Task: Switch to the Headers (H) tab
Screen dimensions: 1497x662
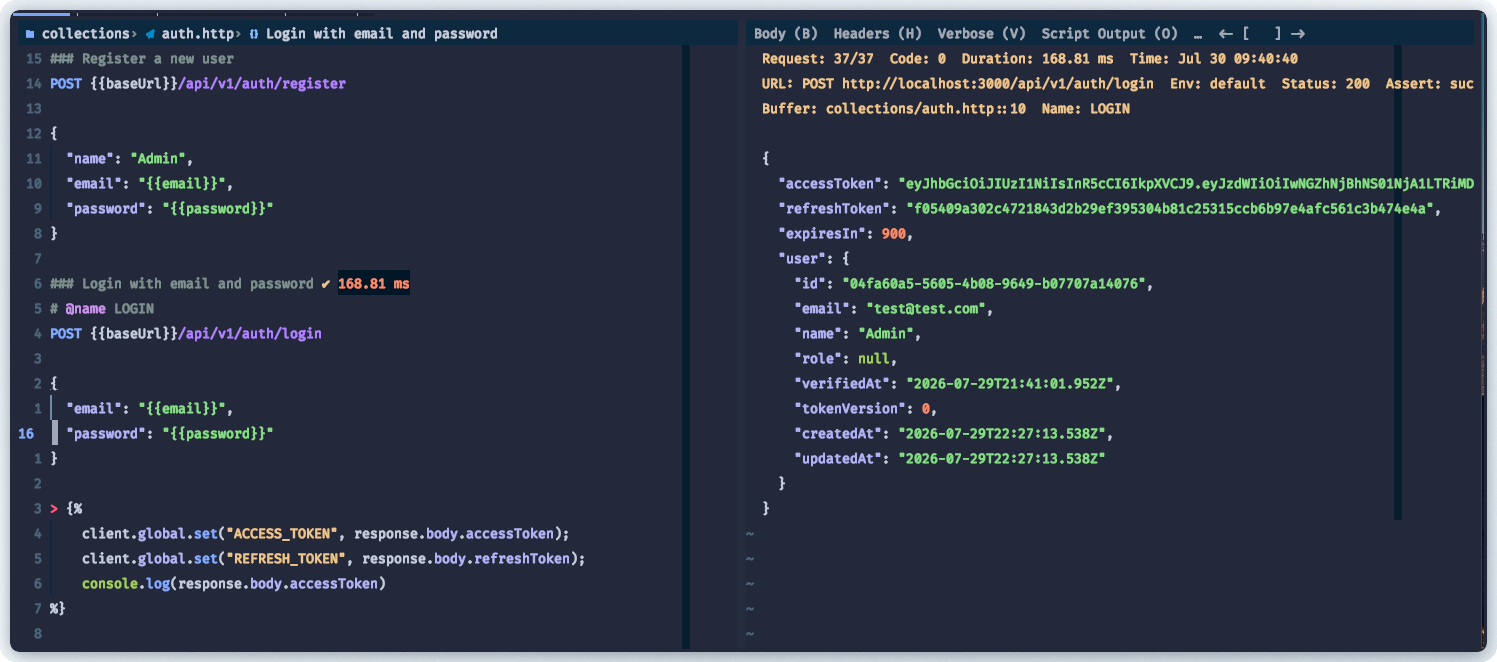Action: tap(878, 34)
